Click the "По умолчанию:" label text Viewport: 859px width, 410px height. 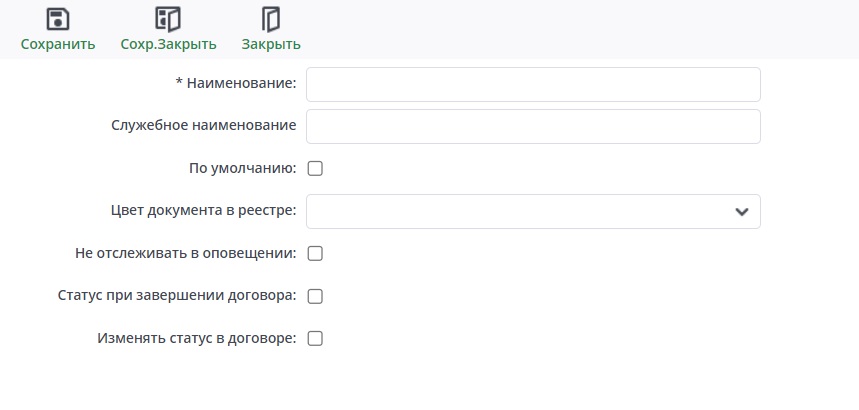(x=242, y=169)
